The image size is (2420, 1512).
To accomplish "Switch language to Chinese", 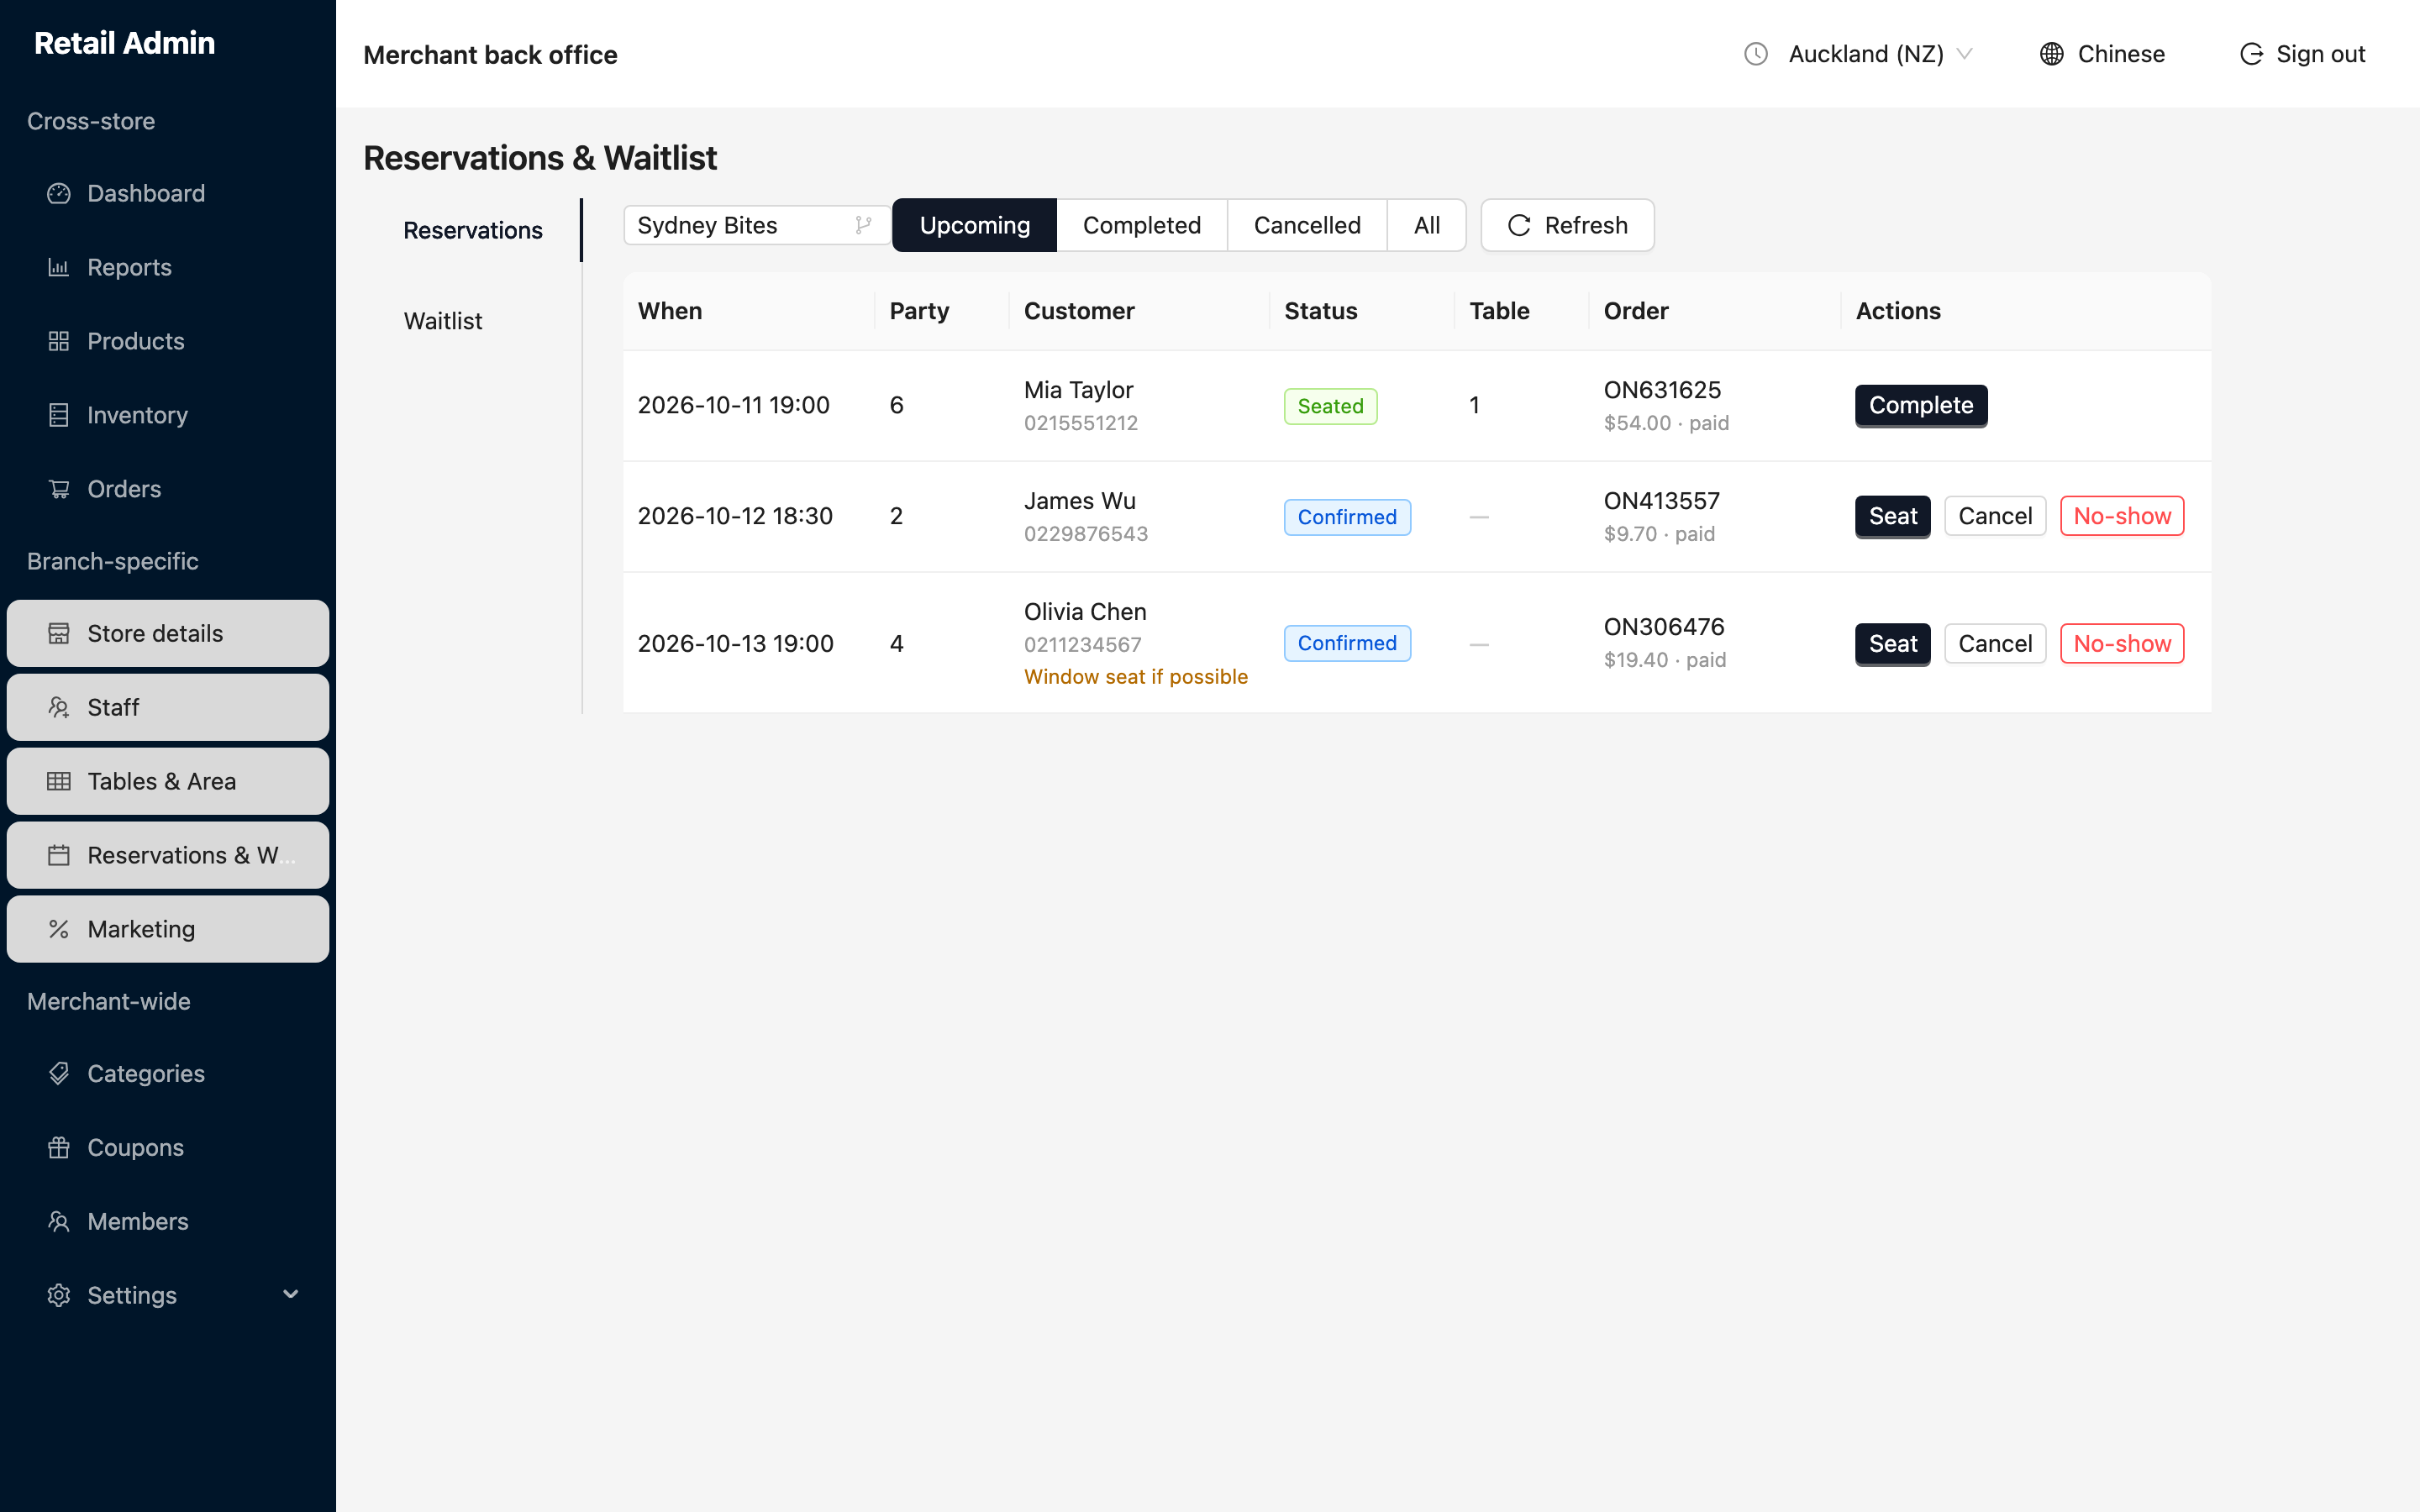I will pos(2102,54).
